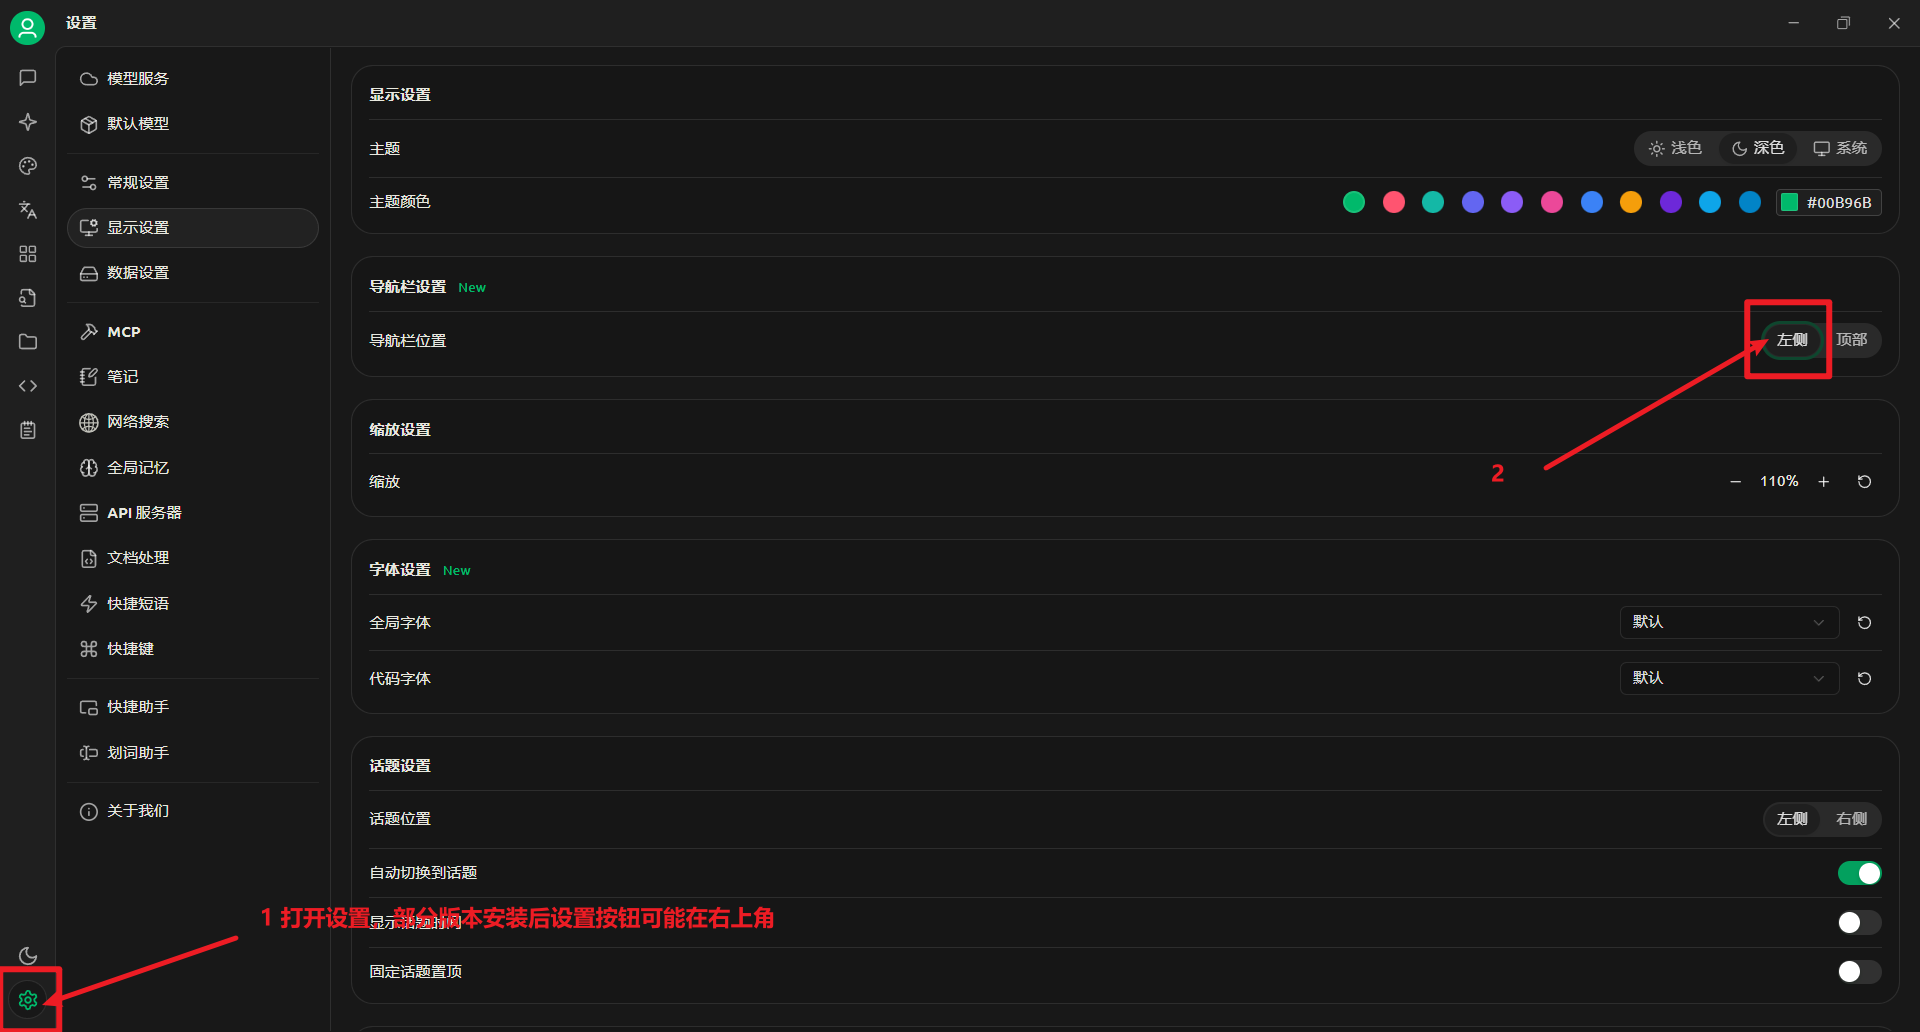Go to 数据设置 in settings menu
Screen dimensions: 1920x1032
(138, 273)
